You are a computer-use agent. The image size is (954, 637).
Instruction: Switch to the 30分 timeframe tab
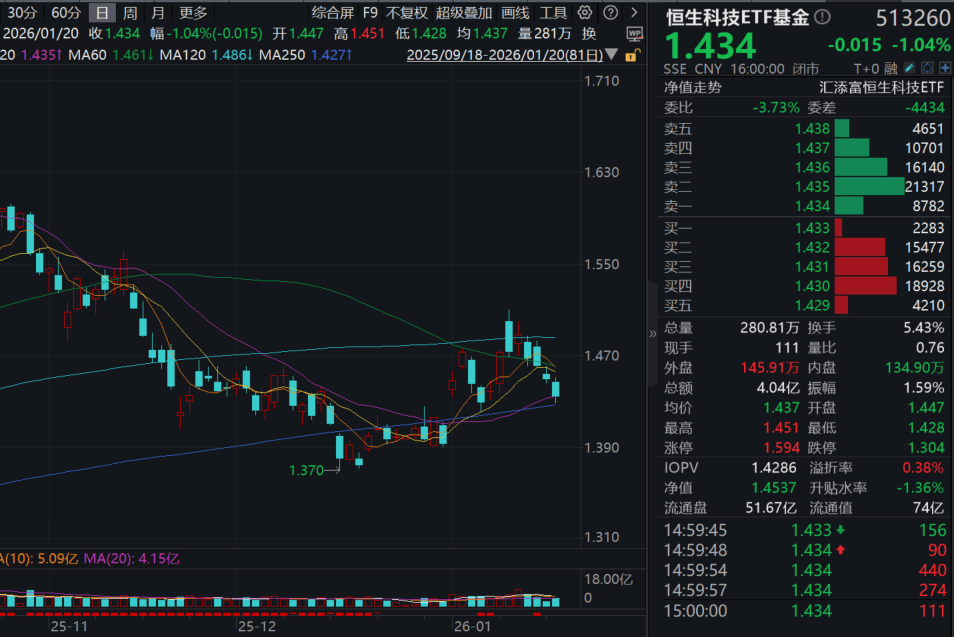coord(21,13)
